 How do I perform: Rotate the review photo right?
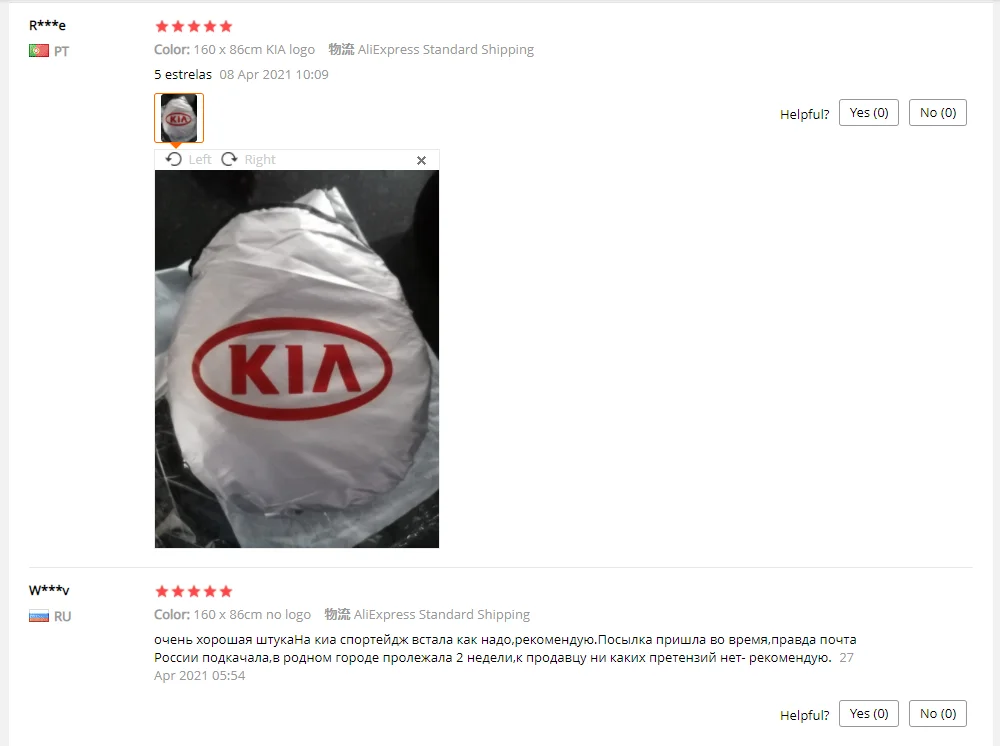pos(248,159)
